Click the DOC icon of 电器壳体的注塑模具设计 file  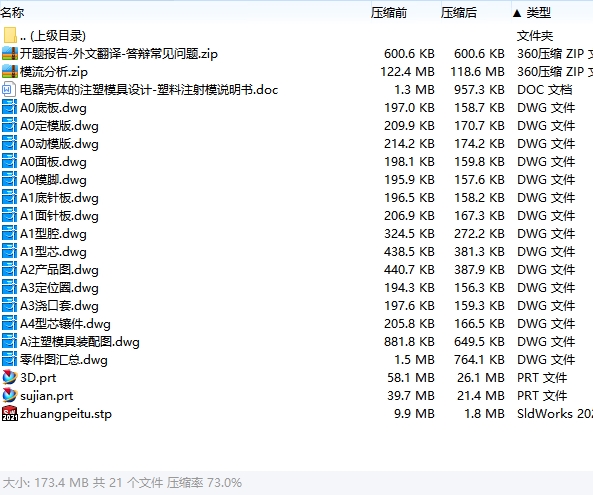tap(9, 90)
